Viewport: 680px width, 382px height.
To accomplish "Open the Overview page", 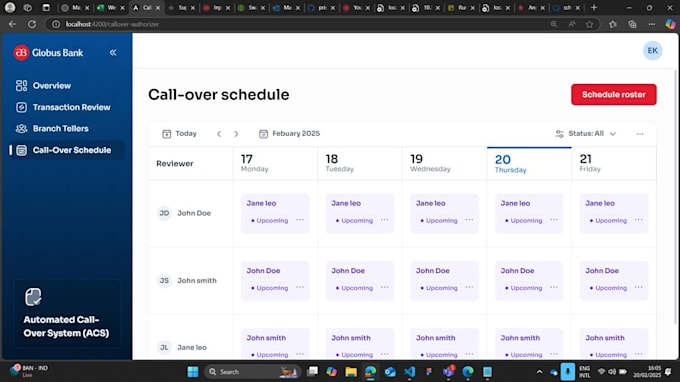I will click(x=43, y=85).
